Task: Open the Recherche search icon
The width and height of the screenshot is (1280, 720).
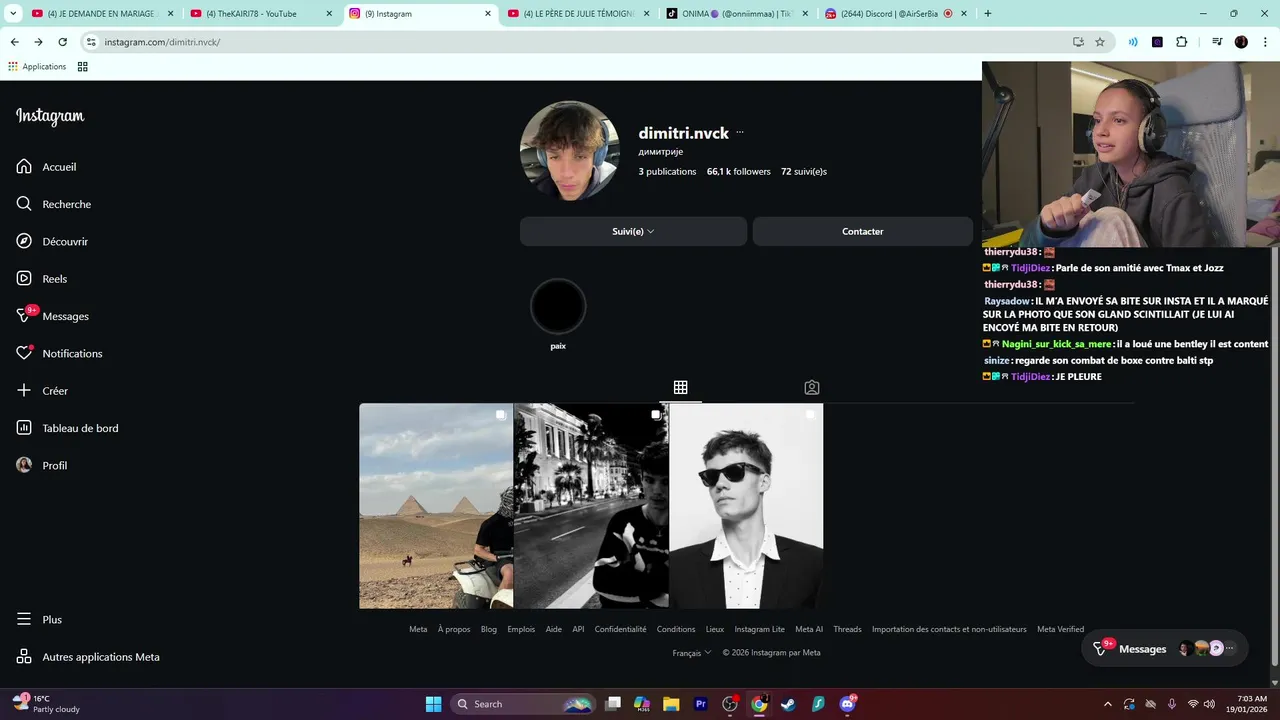Action: click(x=24, y=204)
